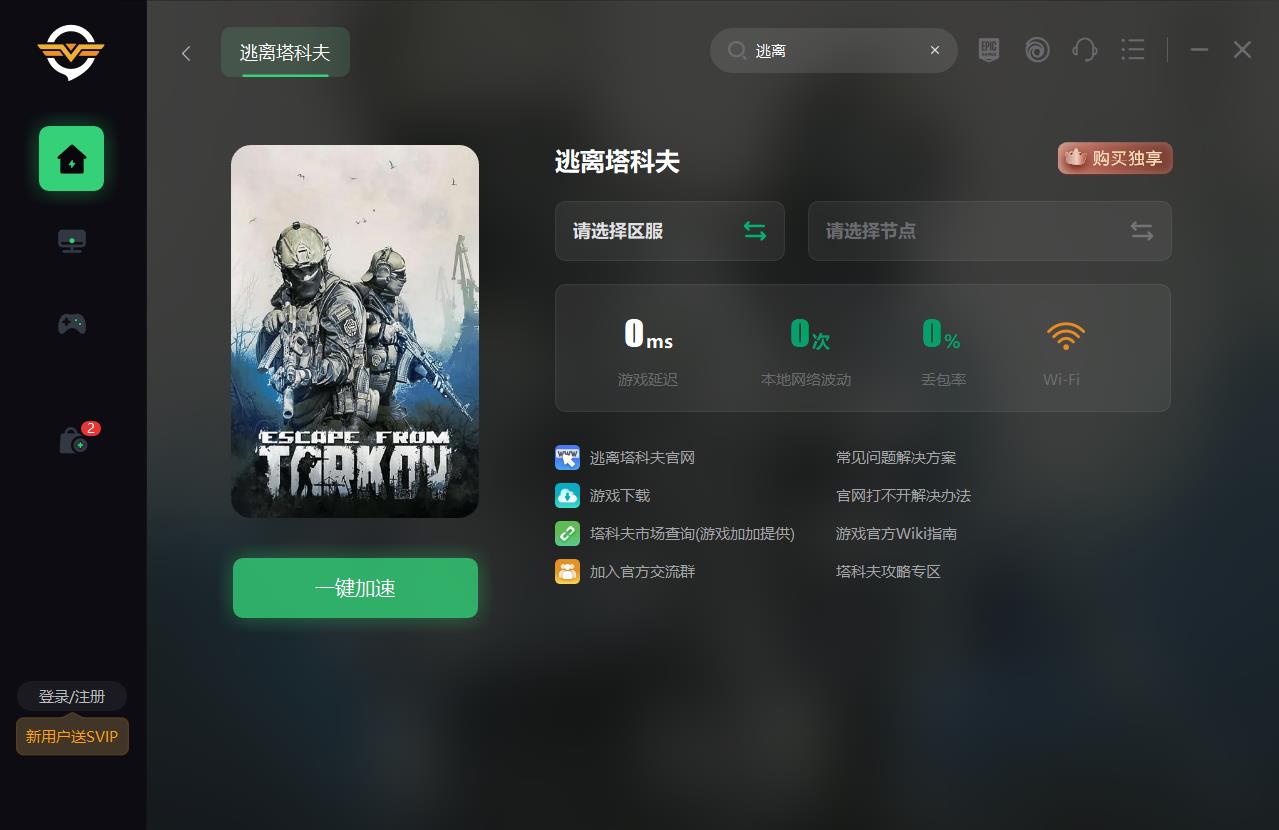Viewport: 1279px width, 830px height.
Task: Click the Ubisoft swirl icon
Action: (x=1037, y=50)
